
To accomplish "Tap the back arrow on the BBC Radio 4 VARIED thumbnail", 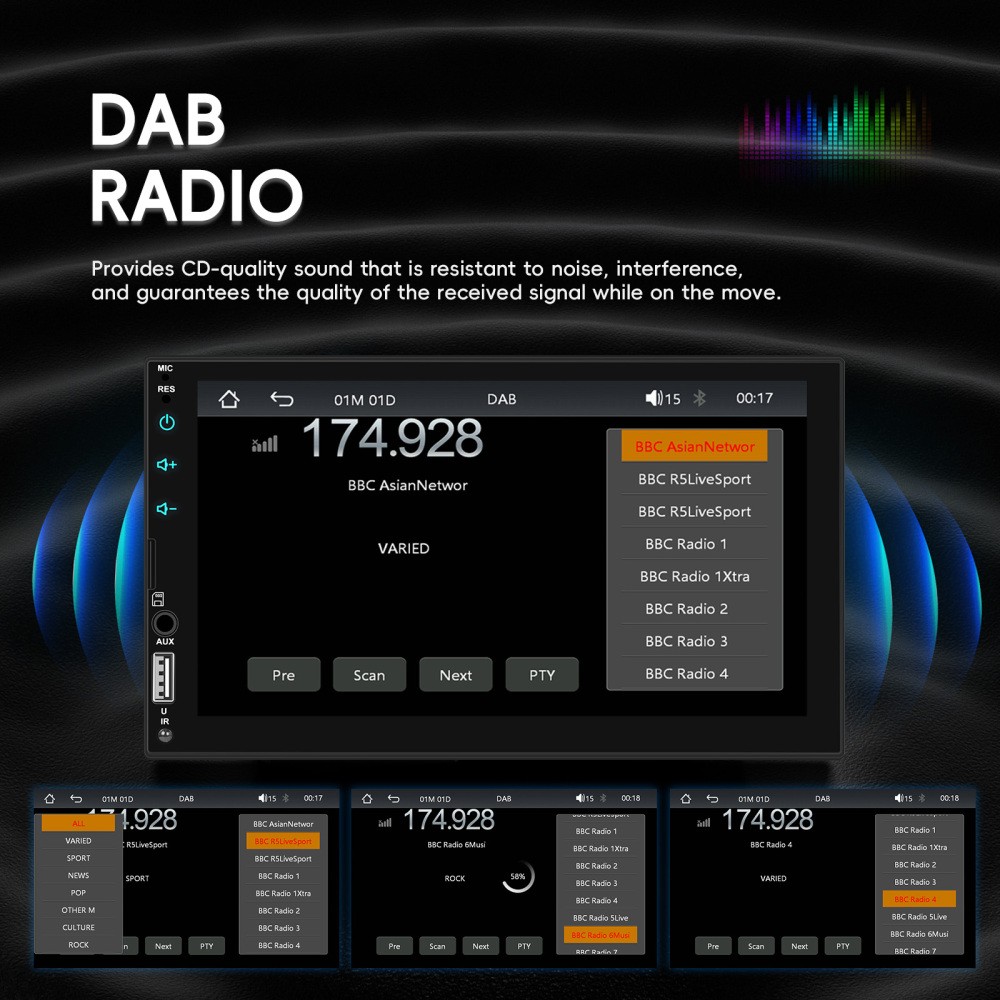I will pos(712,798).
